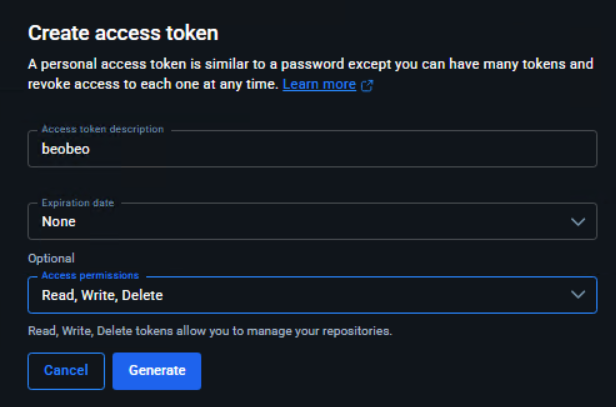Screen dimensions: 616x407
Task: Click the 'Access token description' floating label
Action: (x=102, y=129)
